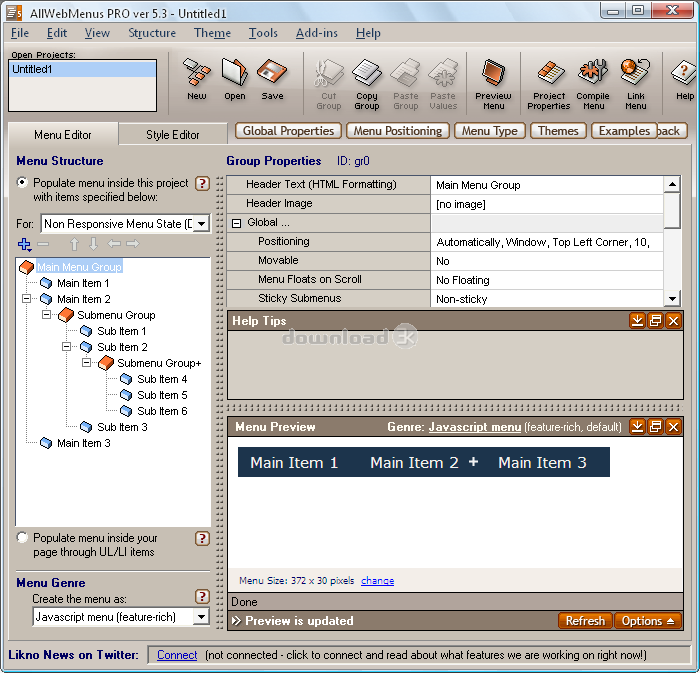Close the Help Tips panel
This screenshot has height=673, width=700.
(674, 321)
